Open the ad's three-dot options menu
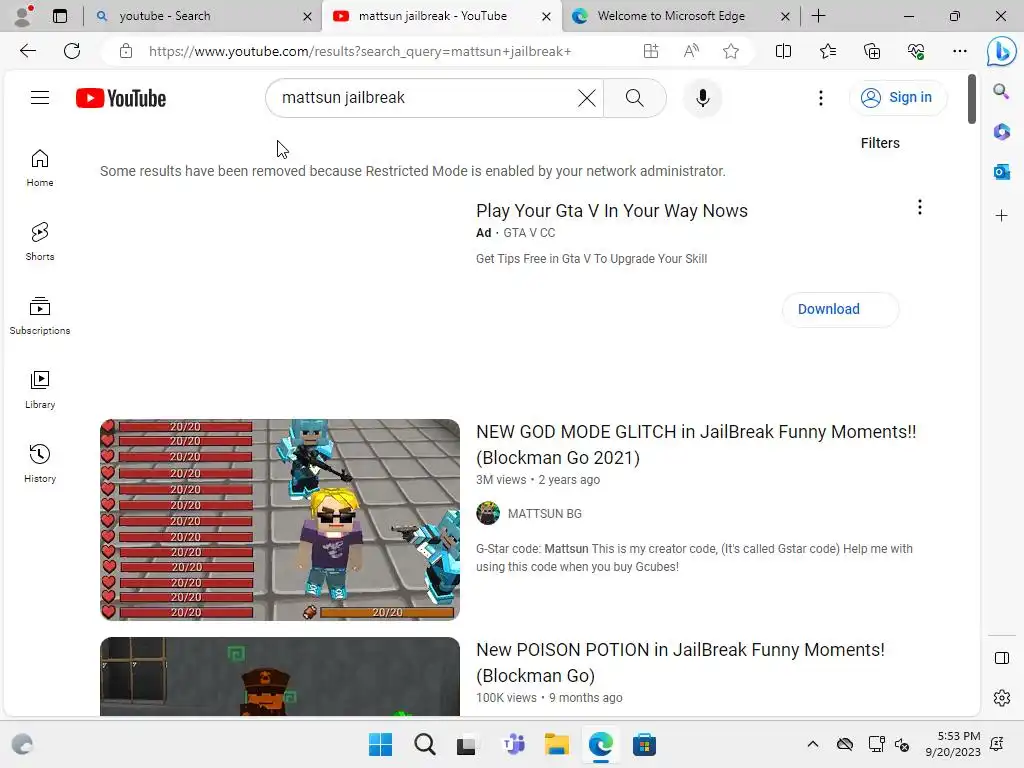The width and height of the screenshot is (1024, 768). pos(920,208)
